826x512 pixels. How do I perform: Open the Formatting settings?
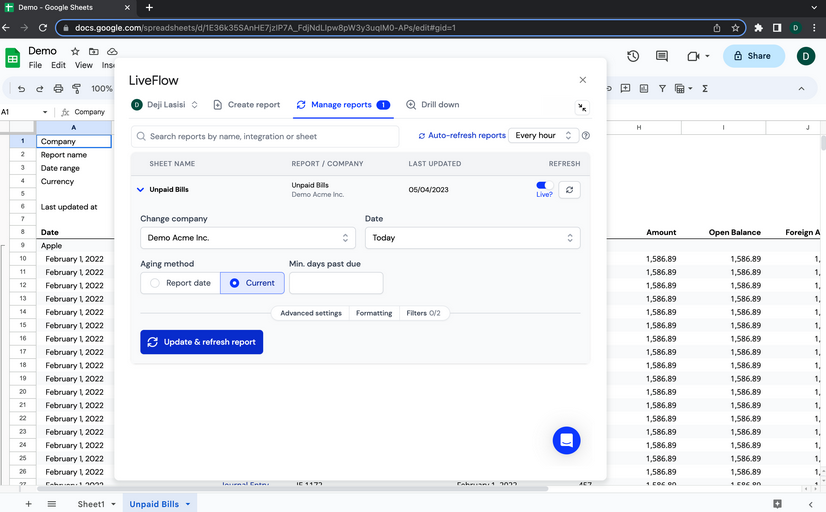point(374,313)
